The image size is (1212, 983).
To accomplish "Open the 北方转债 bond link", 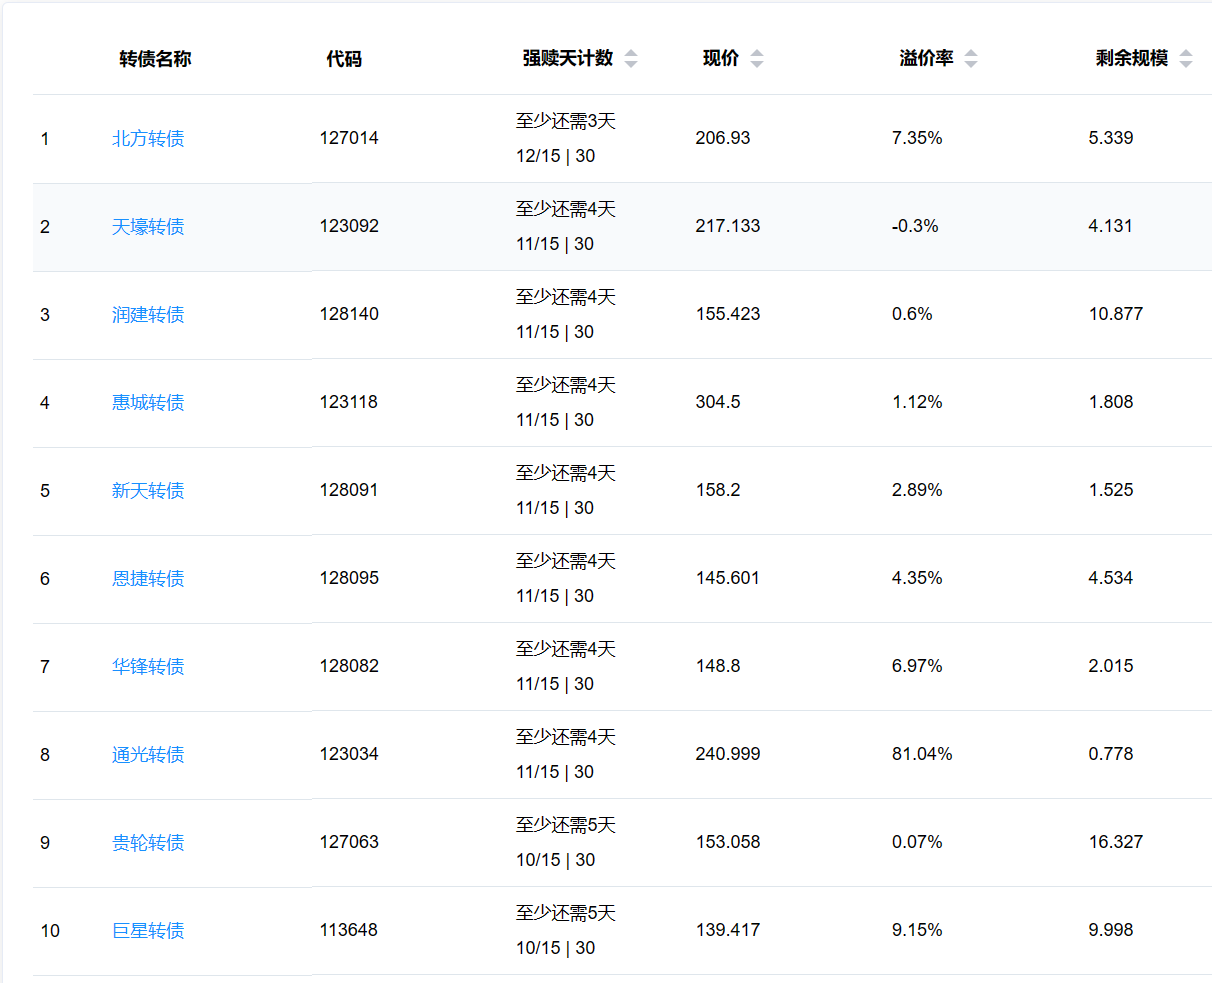I will (148, 139).
